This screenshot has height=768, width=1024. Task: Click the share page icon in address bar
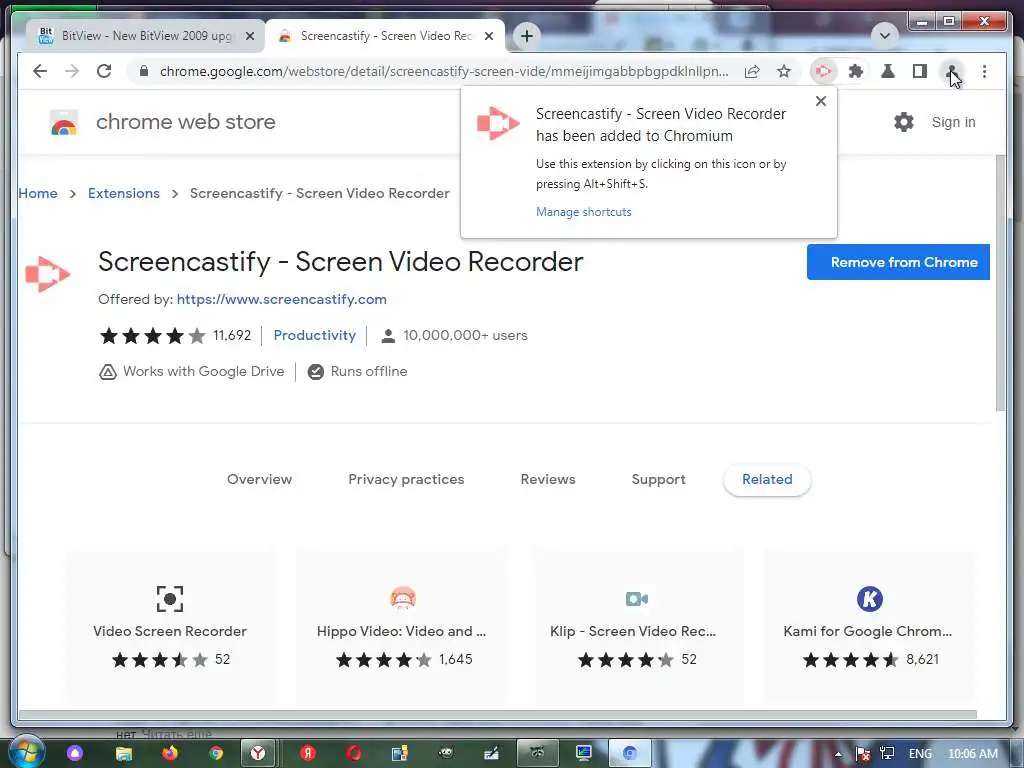click(x=752, y=71)
